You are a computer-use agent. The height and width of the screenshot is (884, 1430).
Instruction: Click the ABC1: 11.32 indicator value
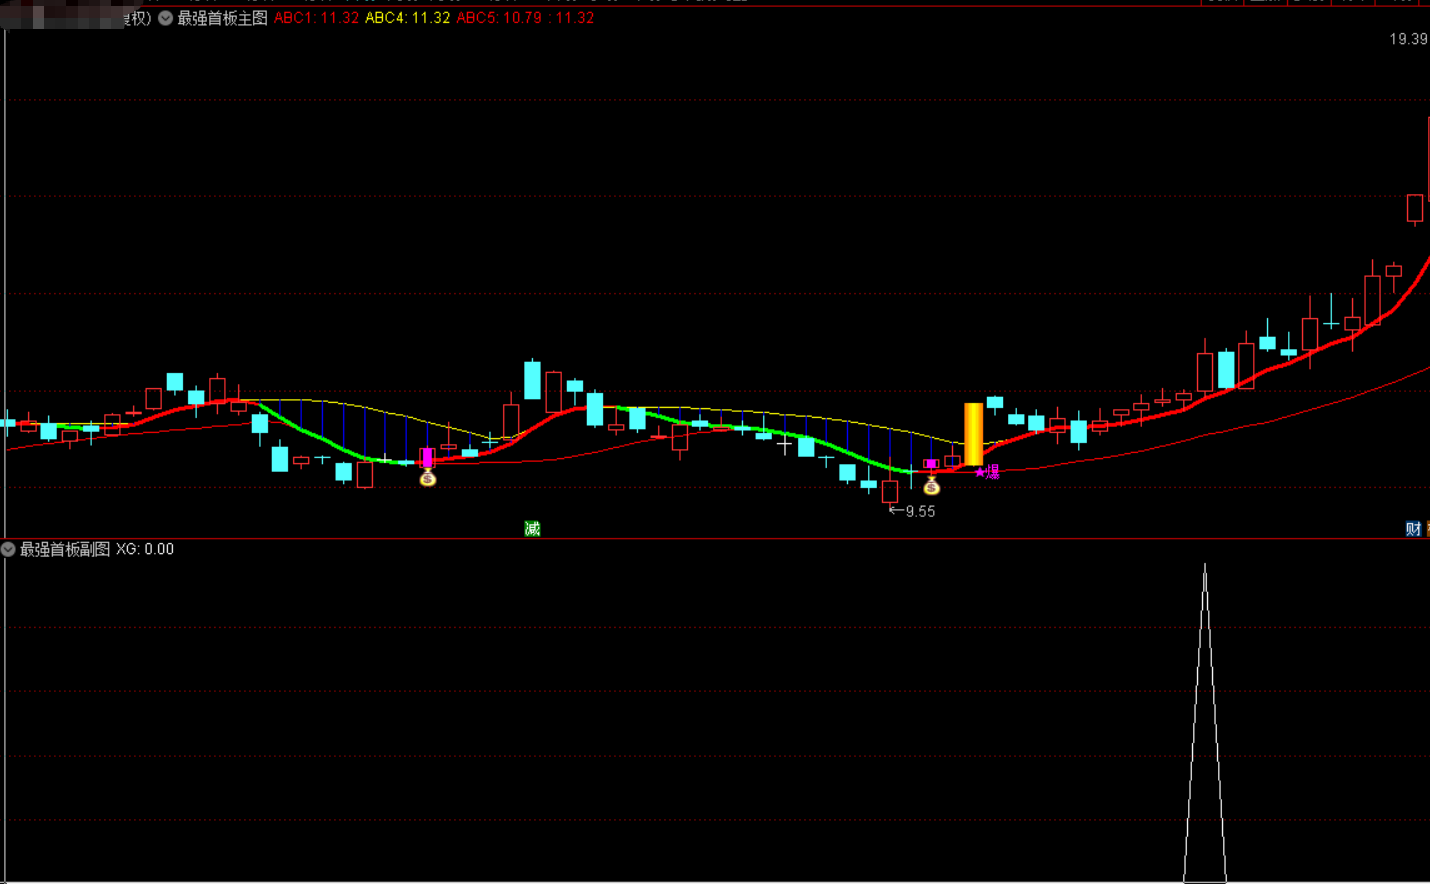point(316,18)
